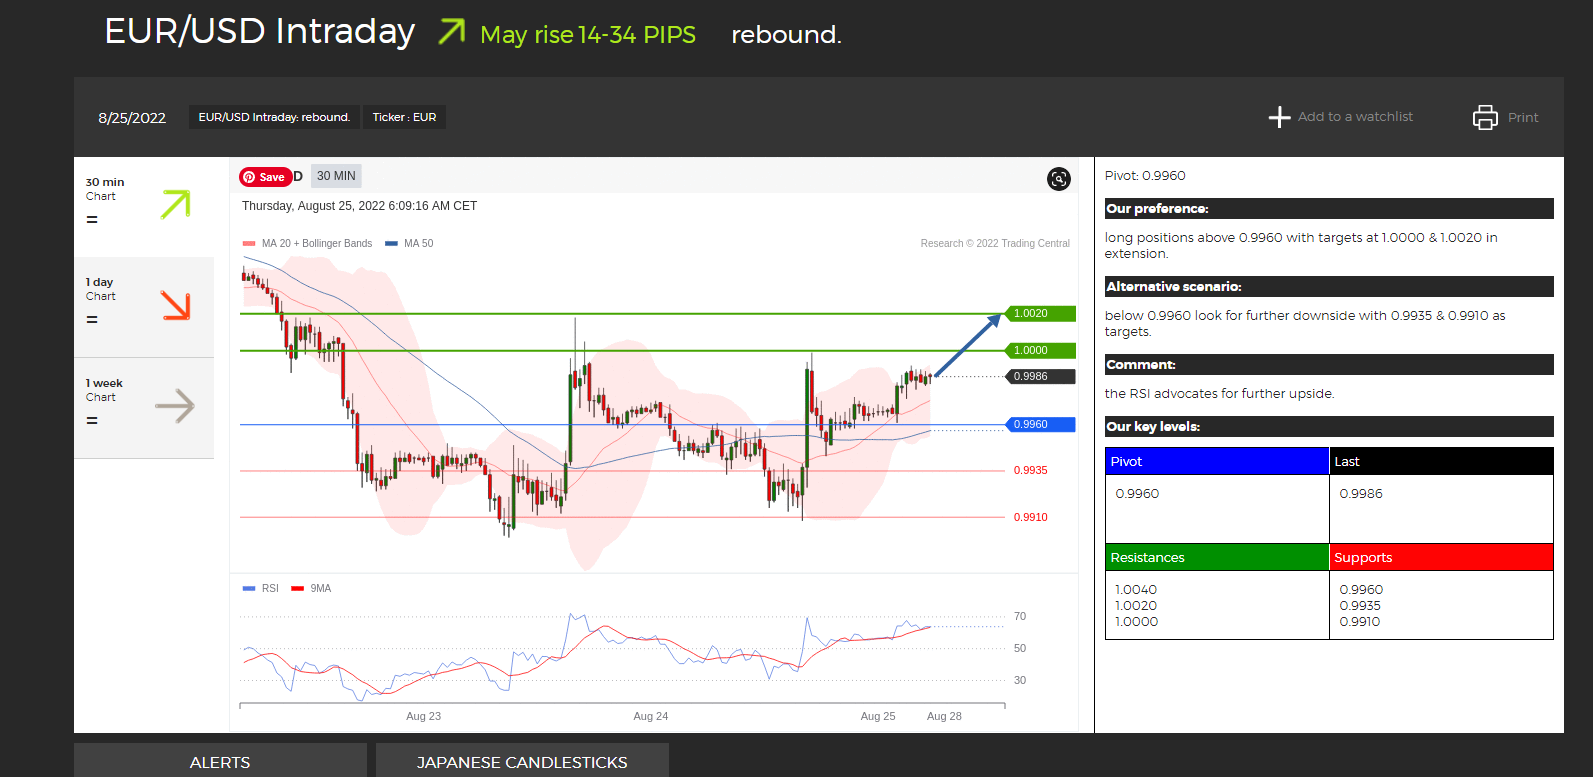Click the chart timestamp text
This screenshot has height=777, width=1593.
tap(359, 206)
